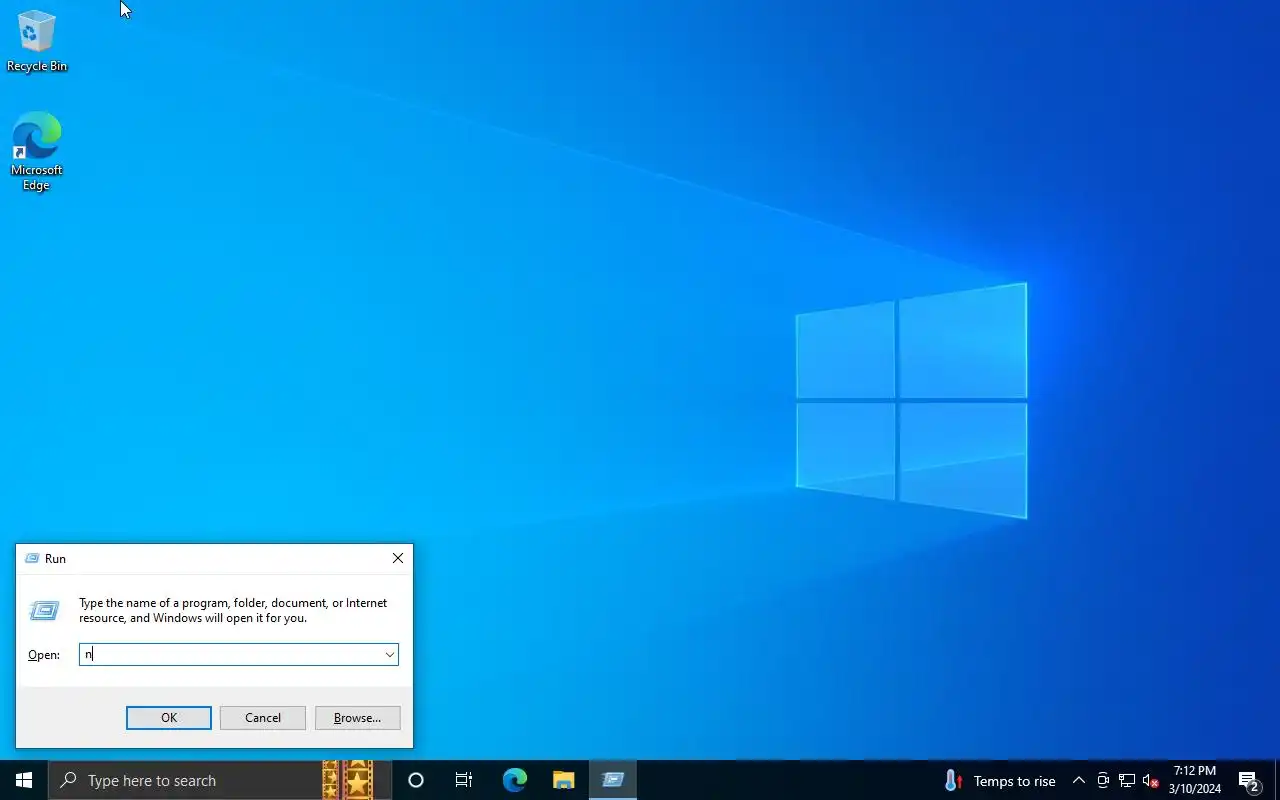Viewport: 1280px width, 800px height.
Task: Open the Windows Start menu
Action: 24,780
